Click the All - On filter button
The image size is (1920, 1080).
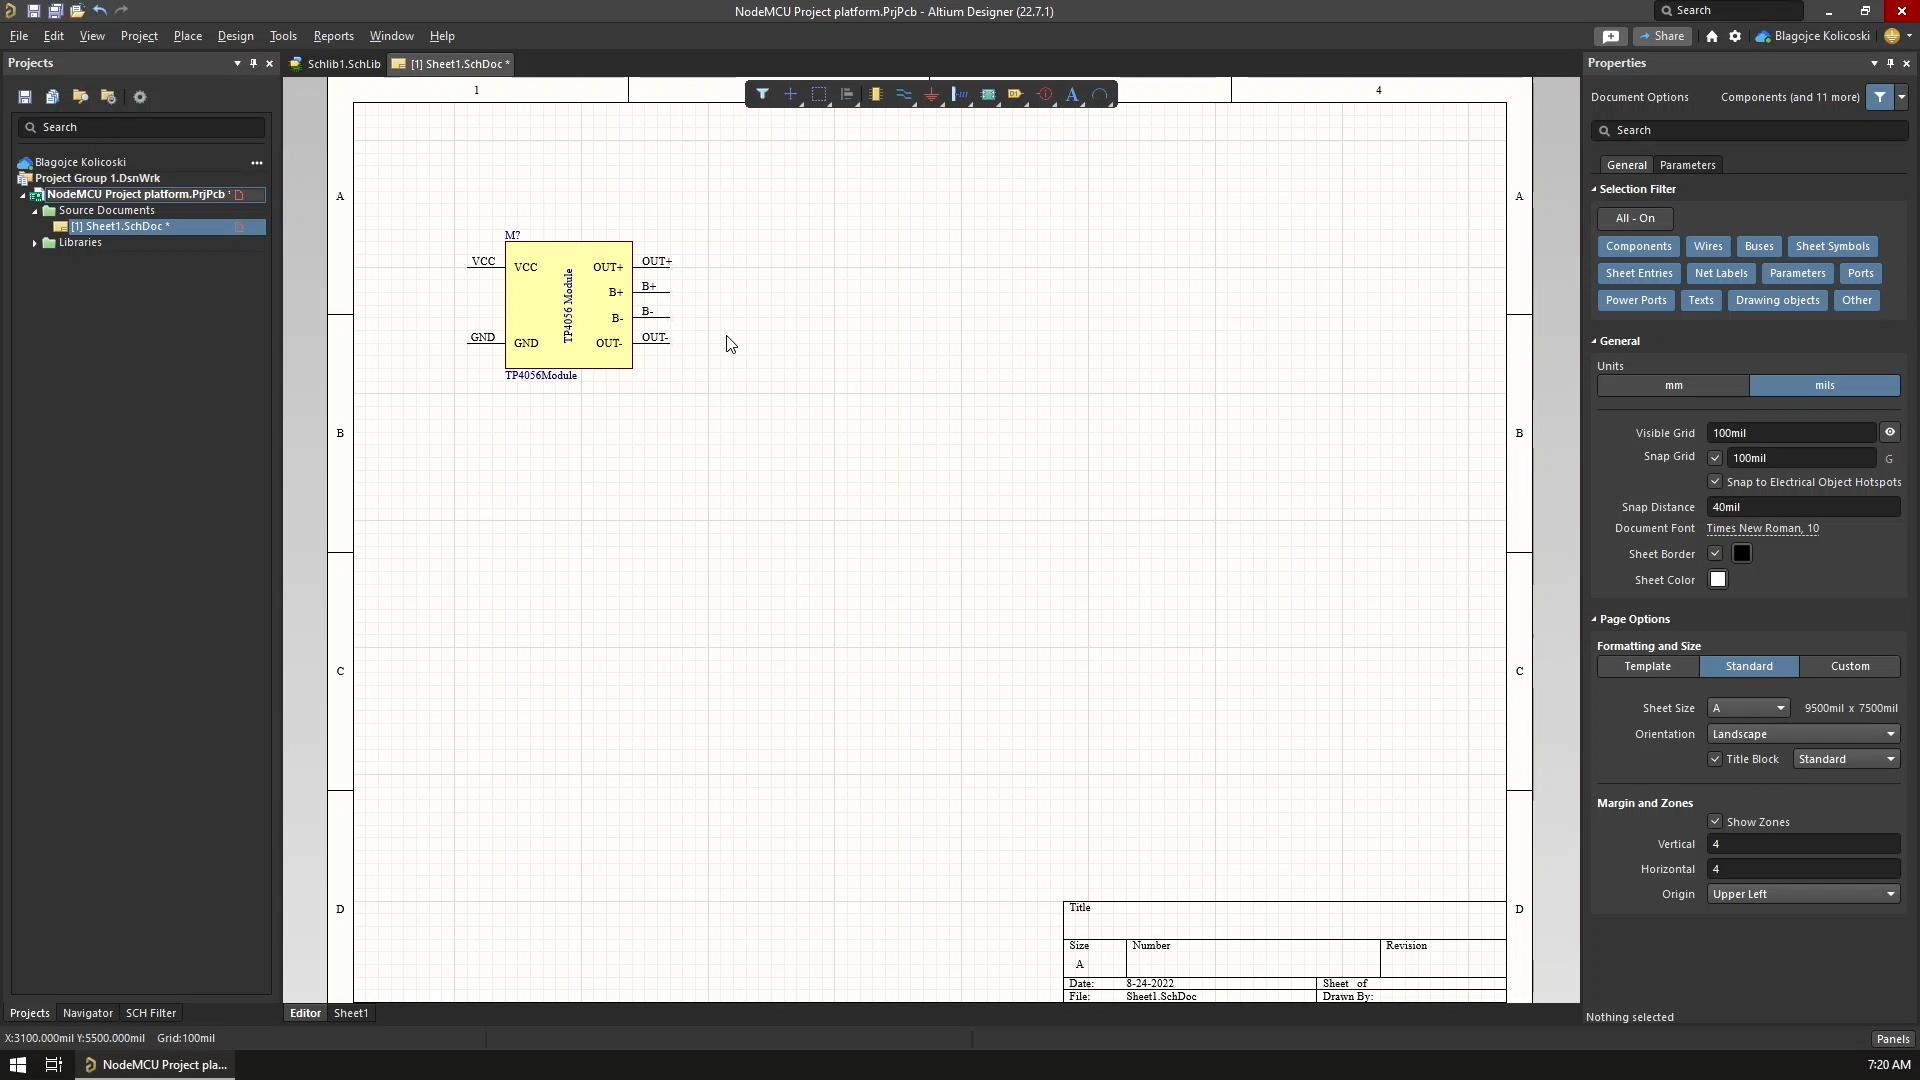tap(1635, 218)
